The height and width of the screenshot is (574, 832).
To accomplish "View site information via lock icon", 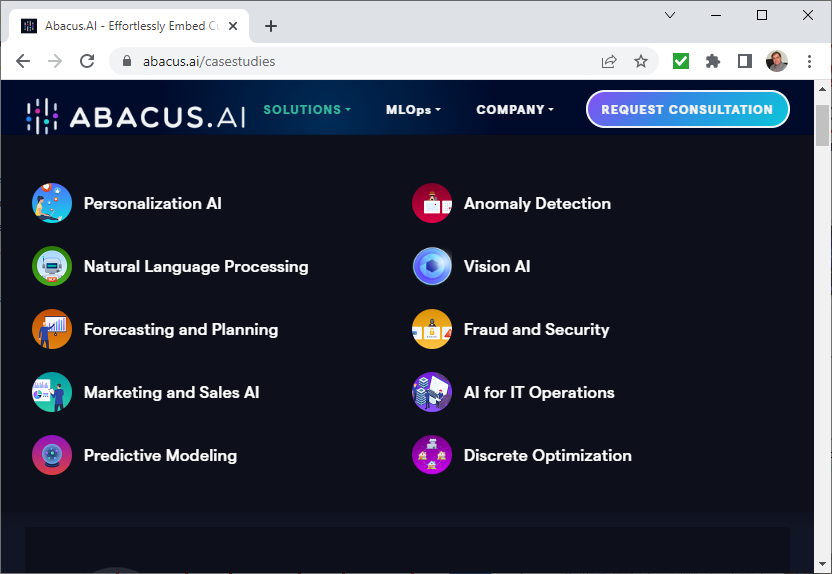I will (x=127, y=61).
